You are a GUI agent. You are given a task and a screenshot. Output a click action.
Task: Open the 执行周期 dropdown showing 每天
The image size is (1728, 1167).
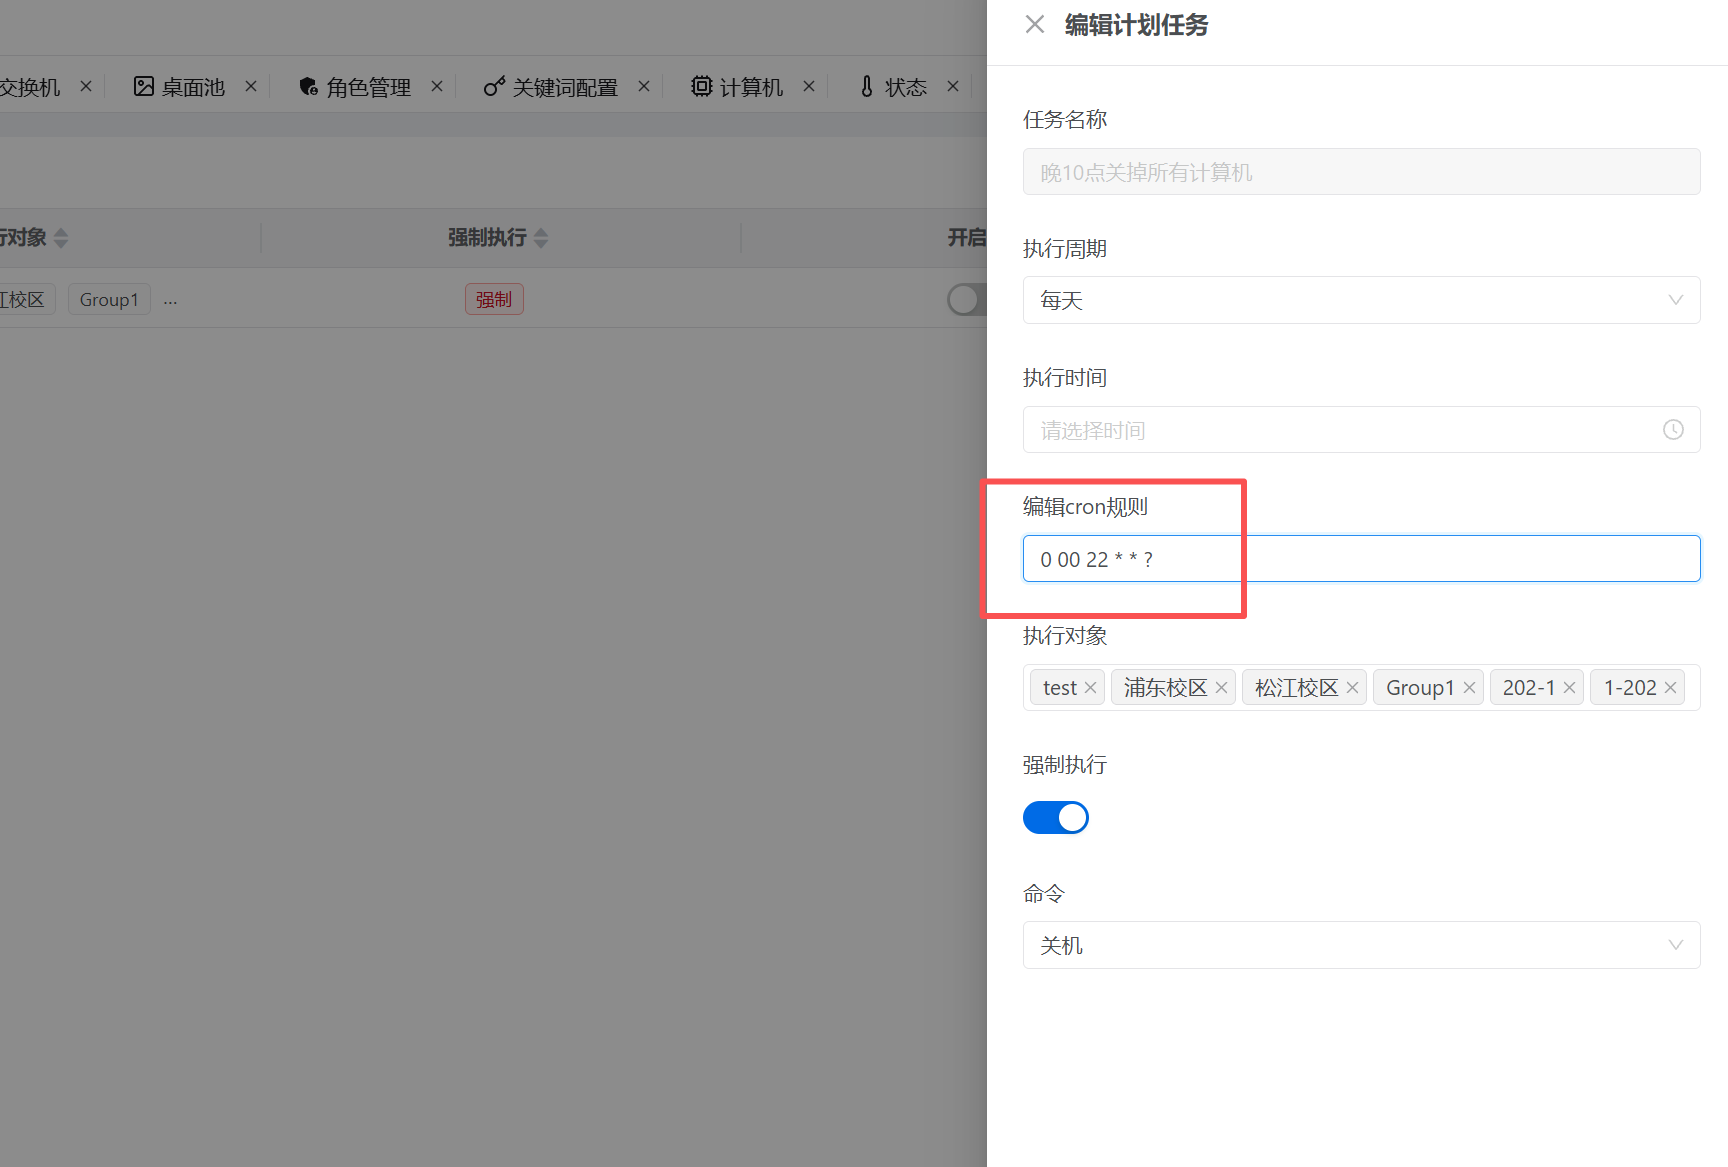pos(1360,300)
